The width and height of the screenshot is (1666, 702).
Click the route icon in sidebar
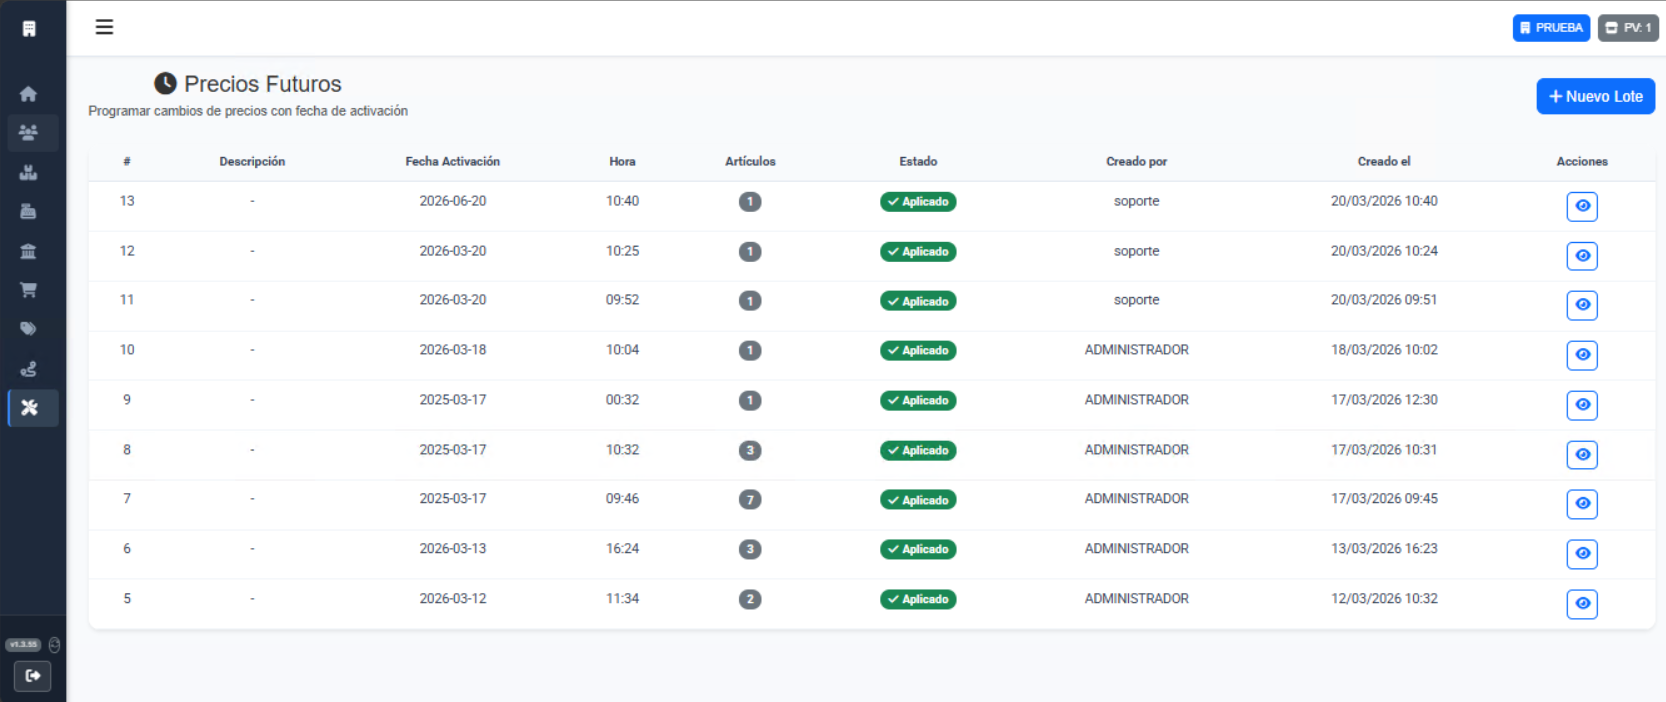28,369
